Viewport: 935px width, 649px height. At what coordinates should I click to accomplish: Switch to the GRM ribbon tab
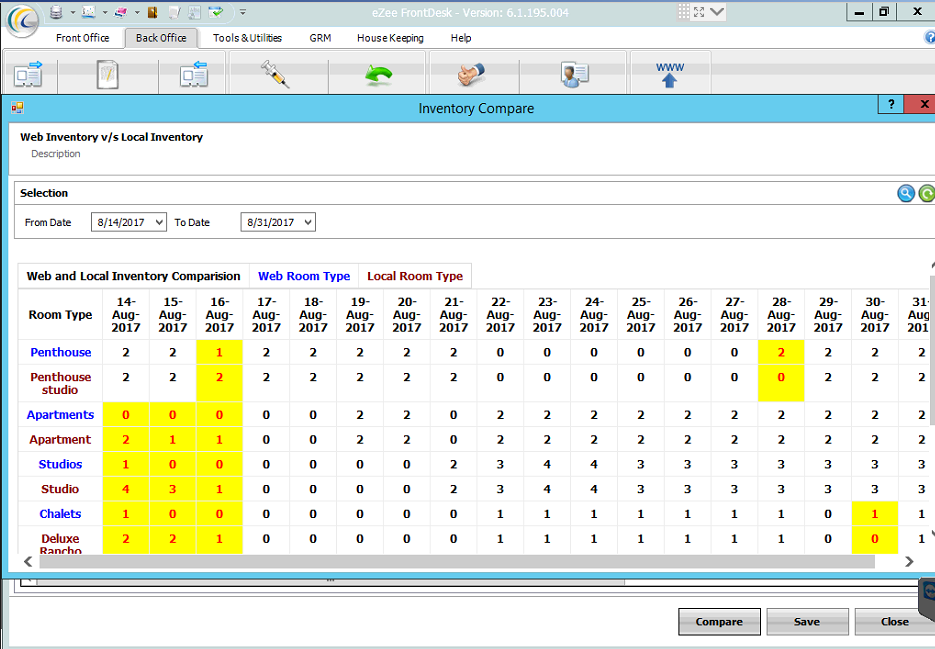(320, 38)
